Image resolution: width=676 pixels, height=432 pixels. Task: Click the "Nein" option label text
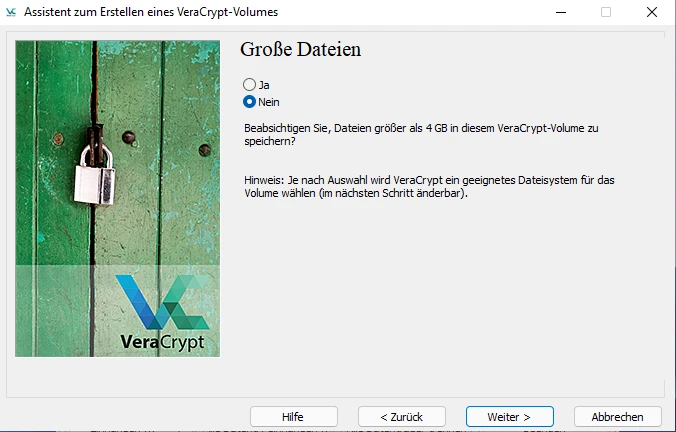[x=270, y=101]
